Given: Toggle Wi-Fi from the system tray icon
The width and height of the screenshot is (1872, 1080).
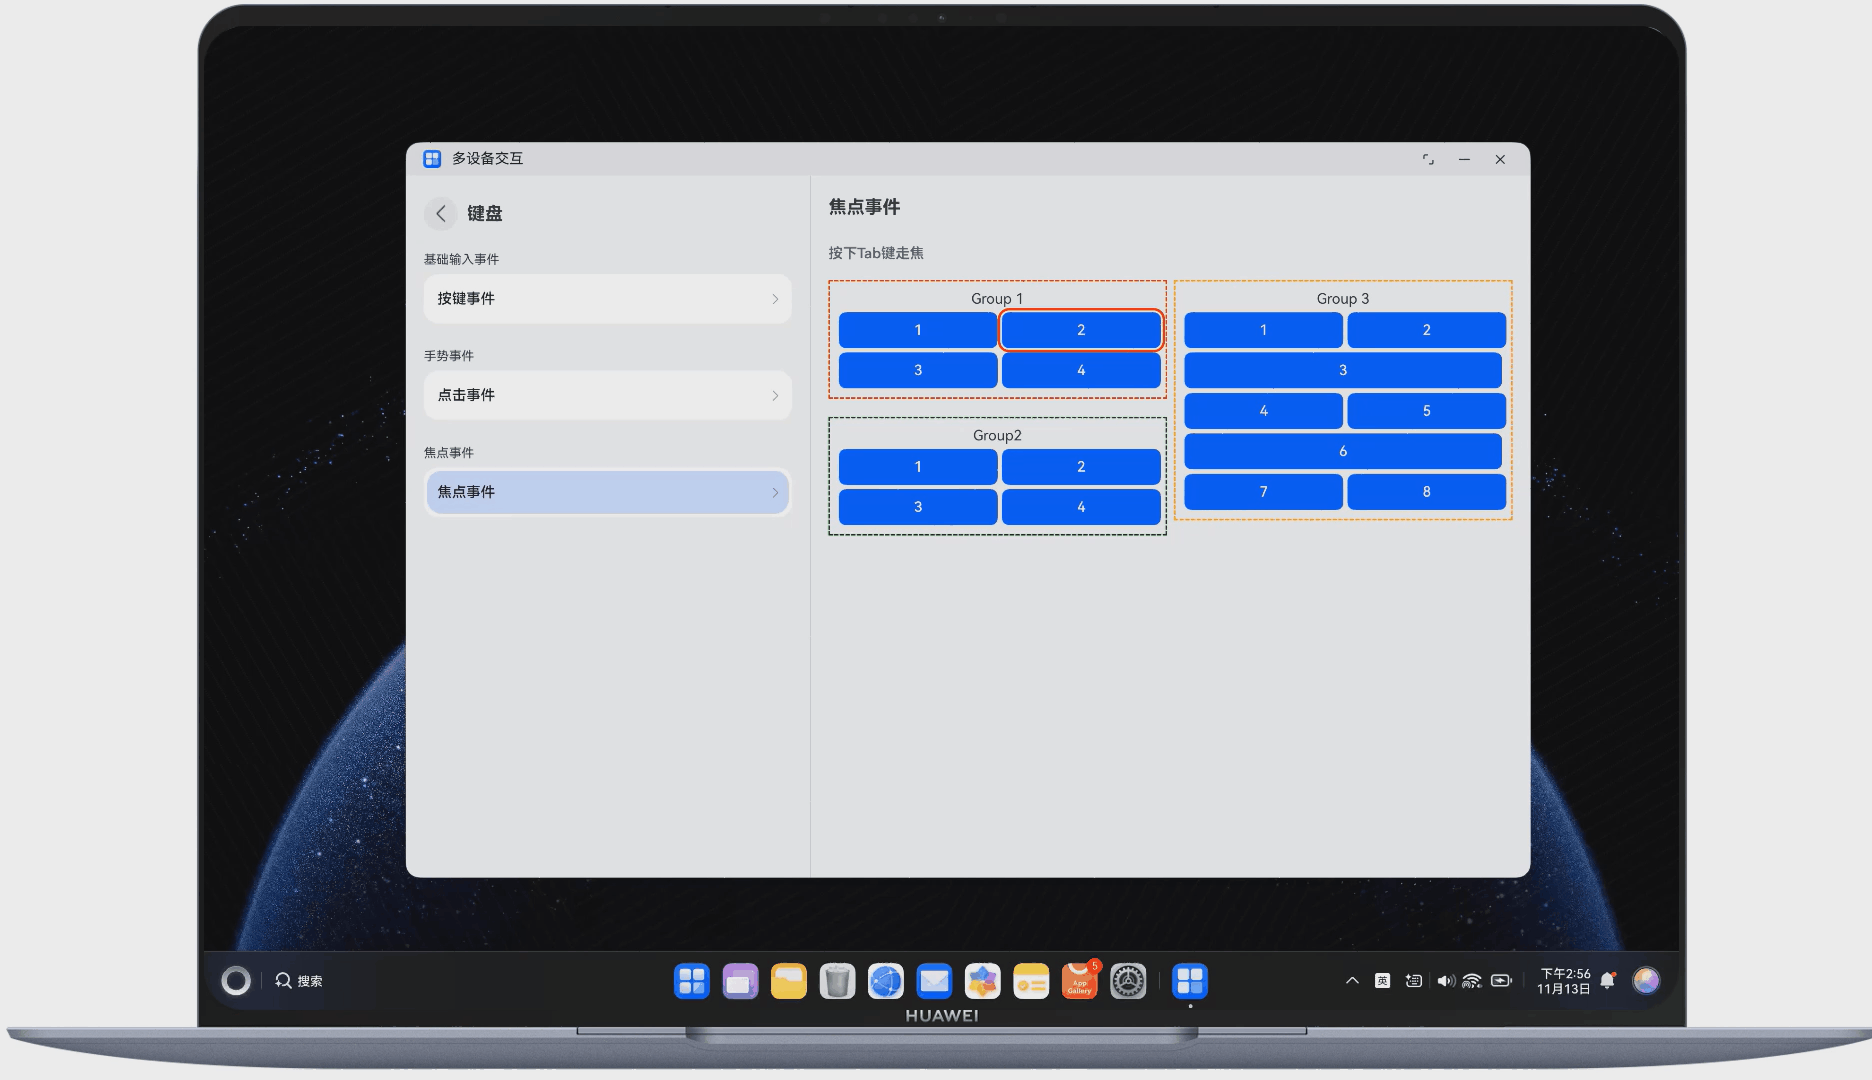Looking at the screenshot, I should (x=1472, y=981).
